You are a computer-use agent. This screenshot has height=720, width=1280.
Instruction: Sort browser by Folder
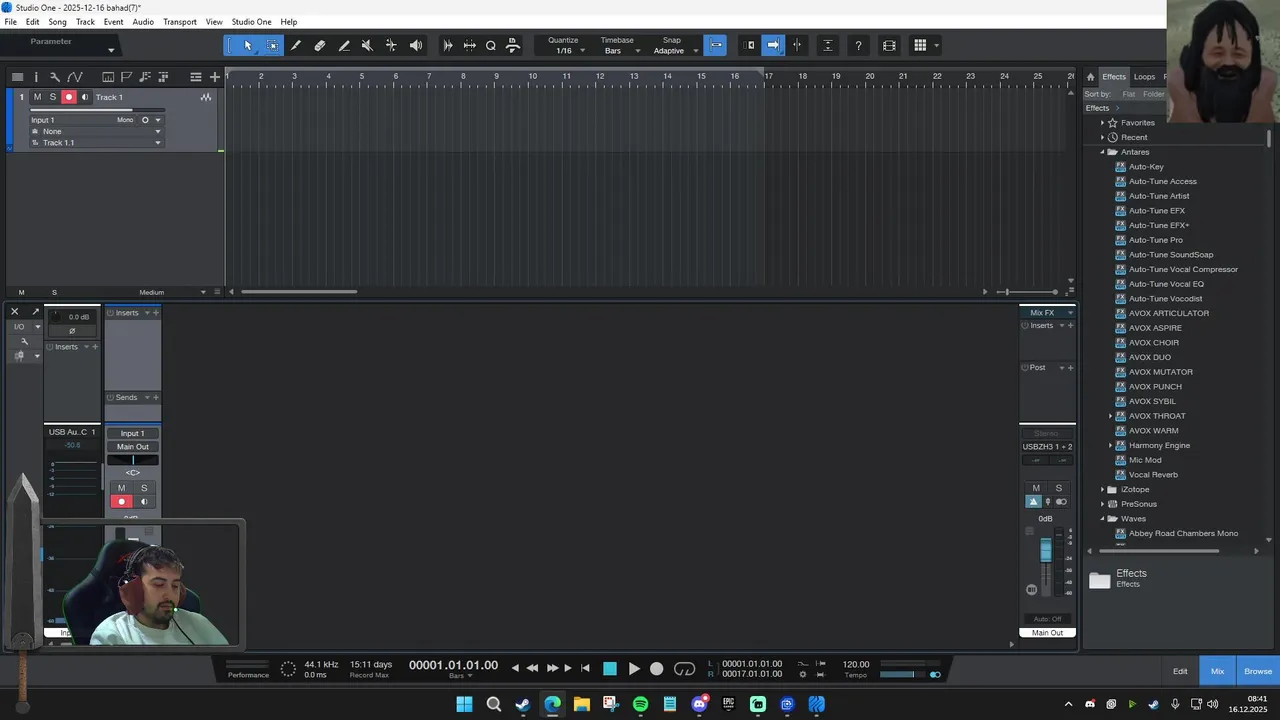tap(1154, 94)
